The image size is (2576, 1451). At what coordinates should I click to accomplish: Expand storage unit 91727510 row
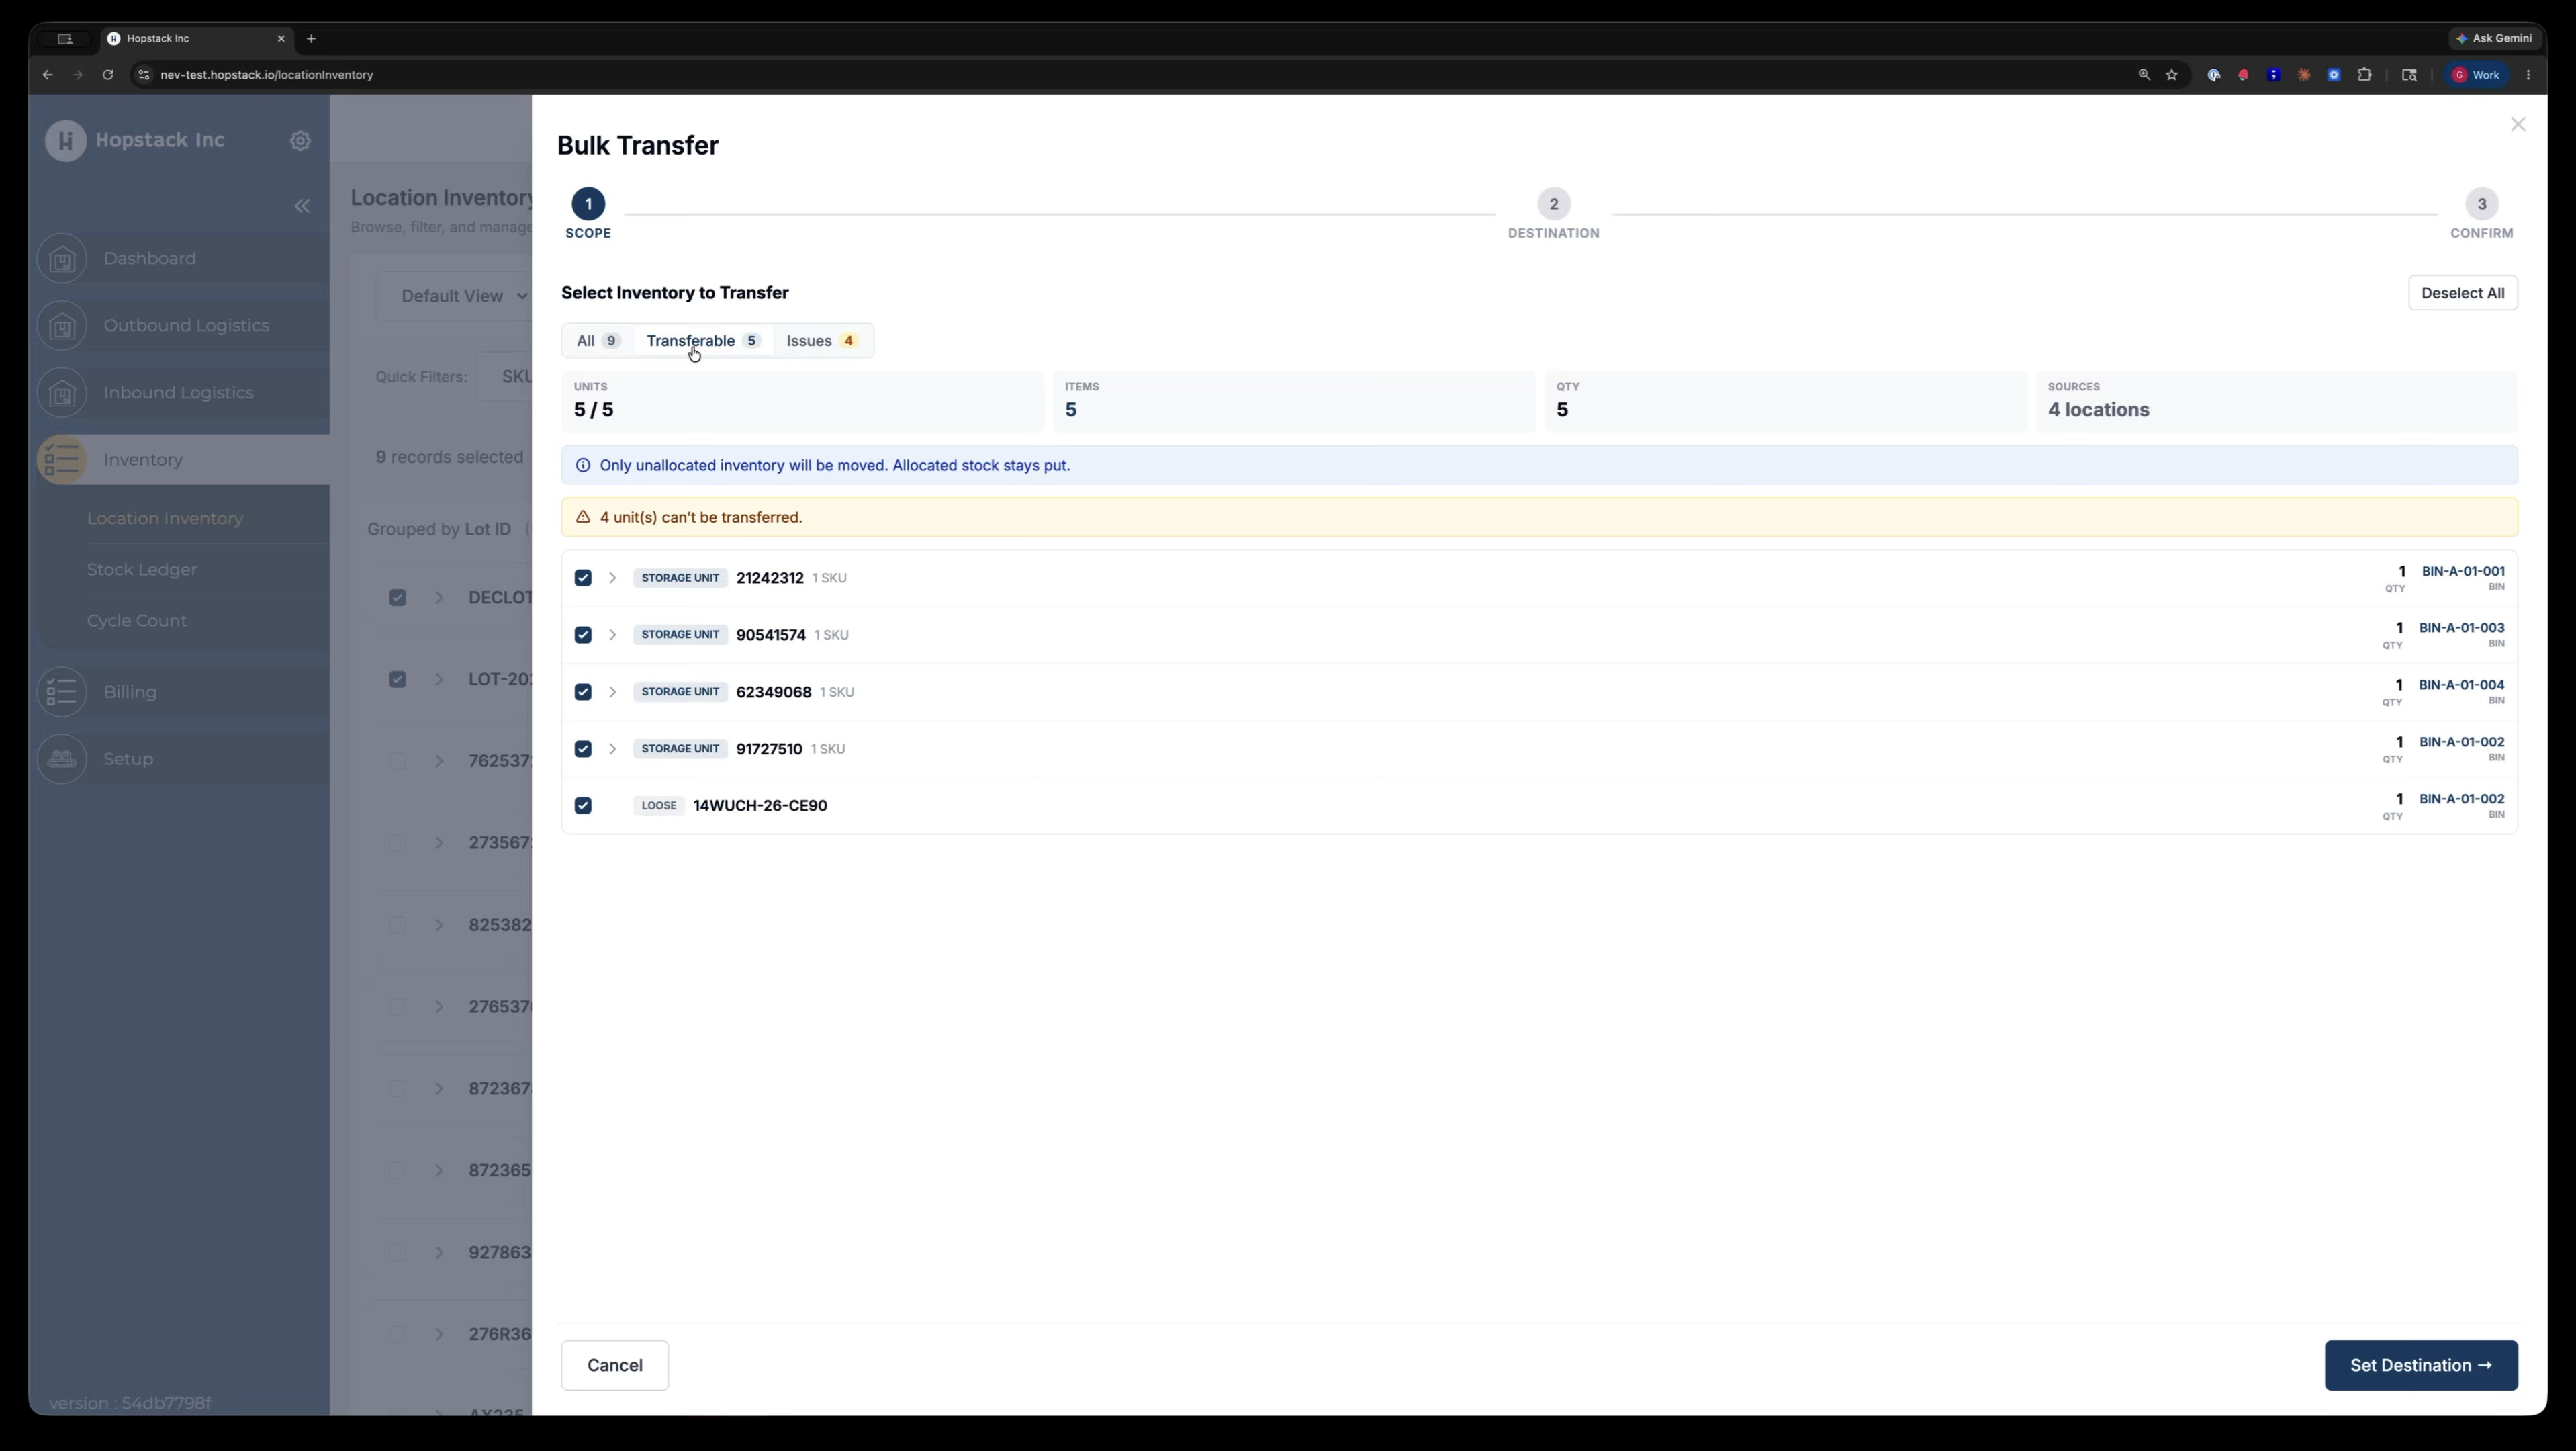pos(612,749)
